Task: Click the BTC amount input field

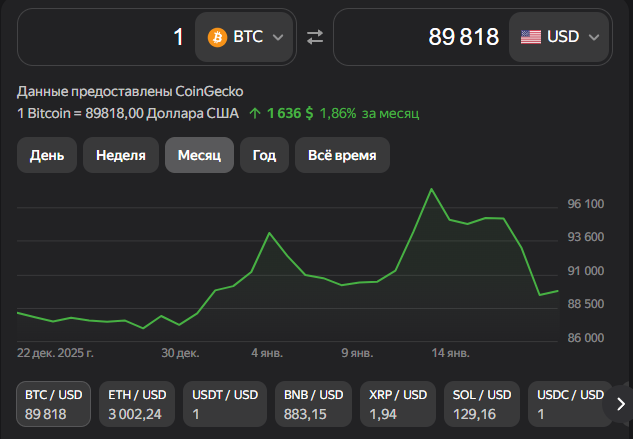Action: click(105, 37)
